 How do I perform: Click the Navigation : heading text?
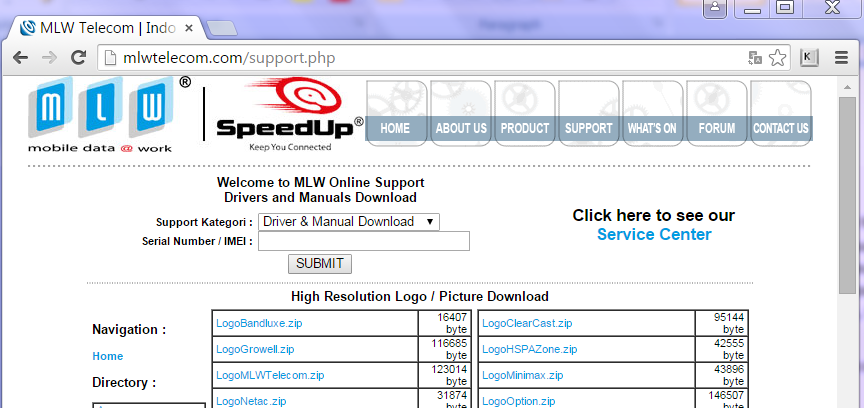pos(129,330)
